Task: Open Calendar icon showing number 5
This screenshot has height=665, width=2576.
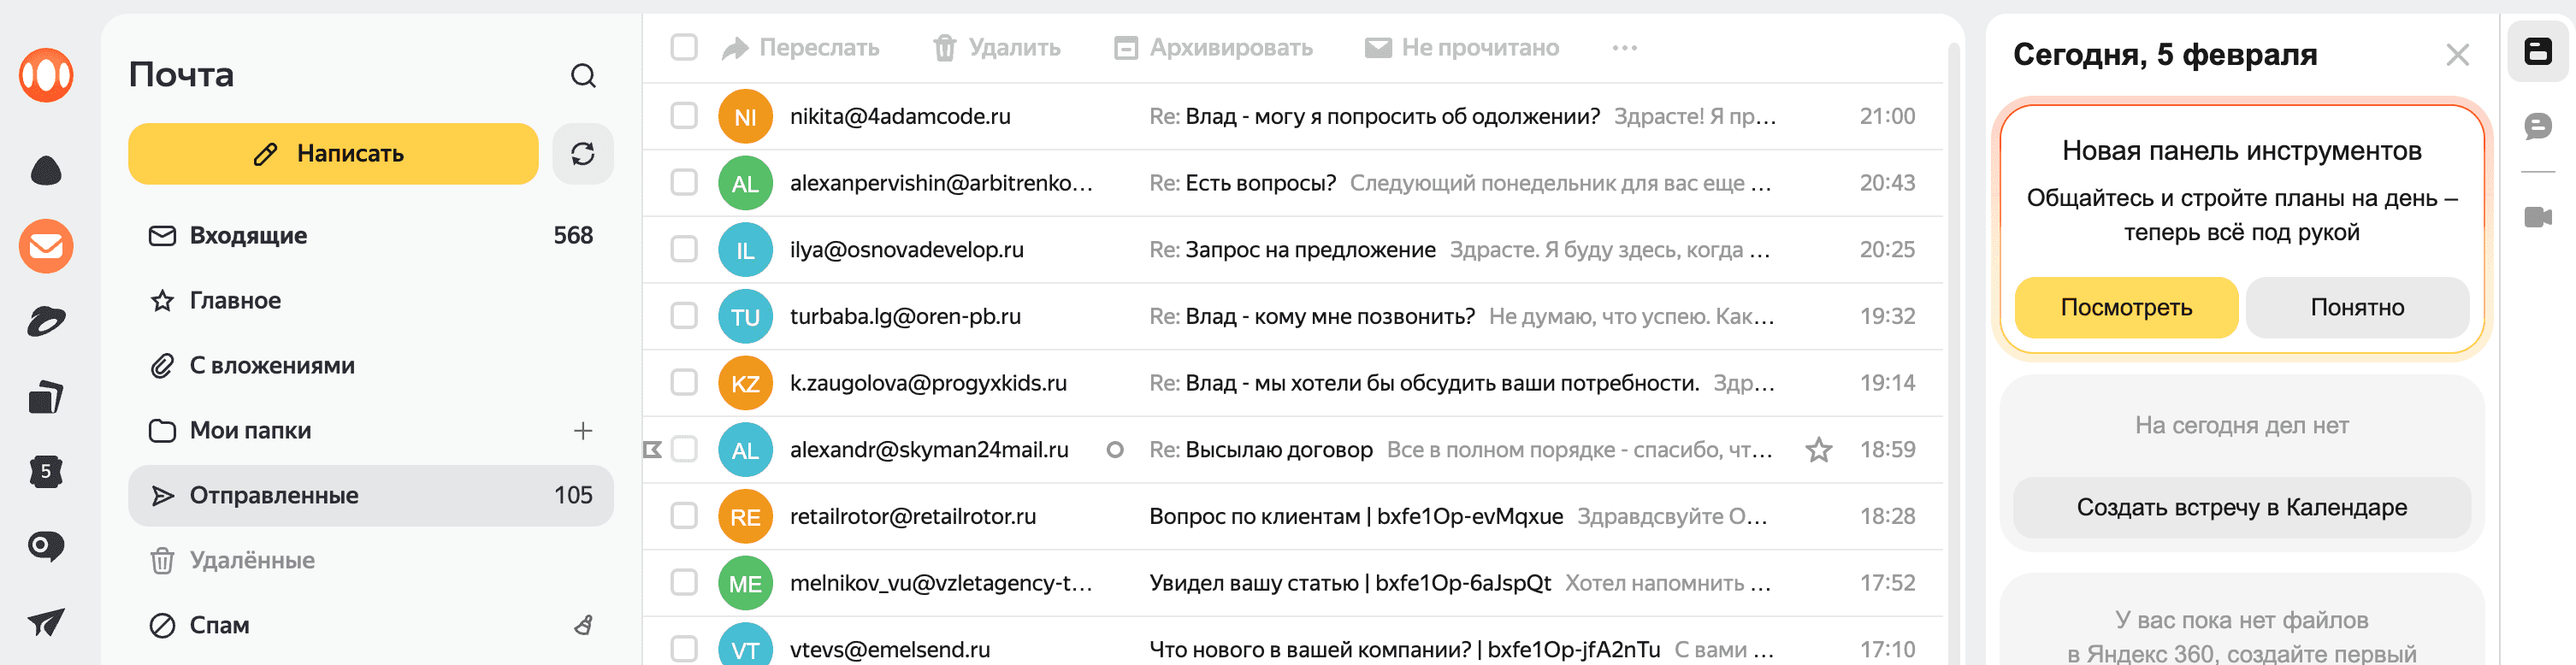Action: point(46,471)
